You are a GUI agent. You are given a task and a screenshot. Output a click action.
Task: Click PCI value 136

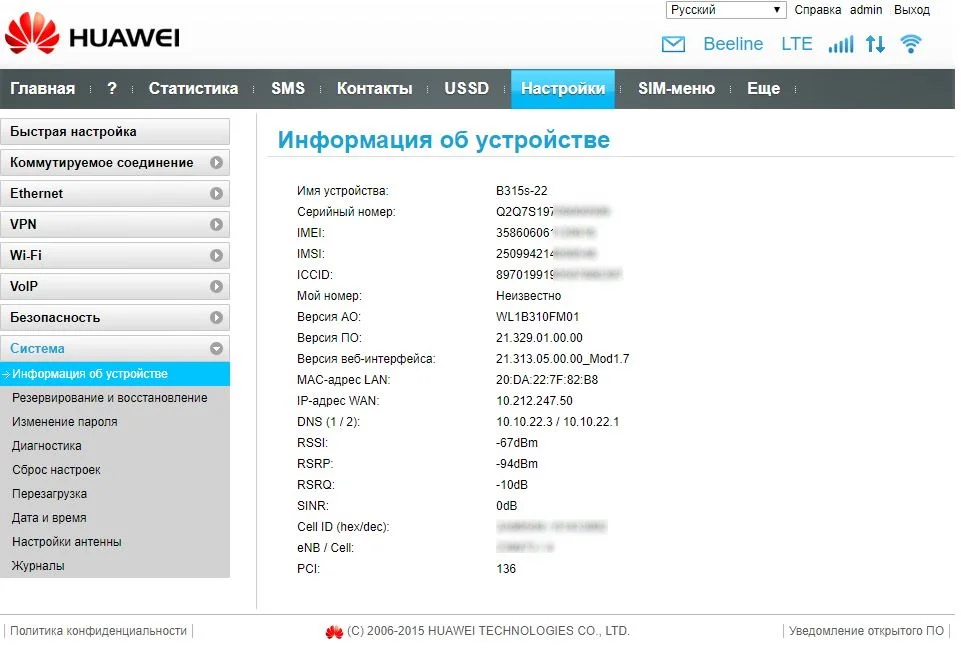coord(506,569)
